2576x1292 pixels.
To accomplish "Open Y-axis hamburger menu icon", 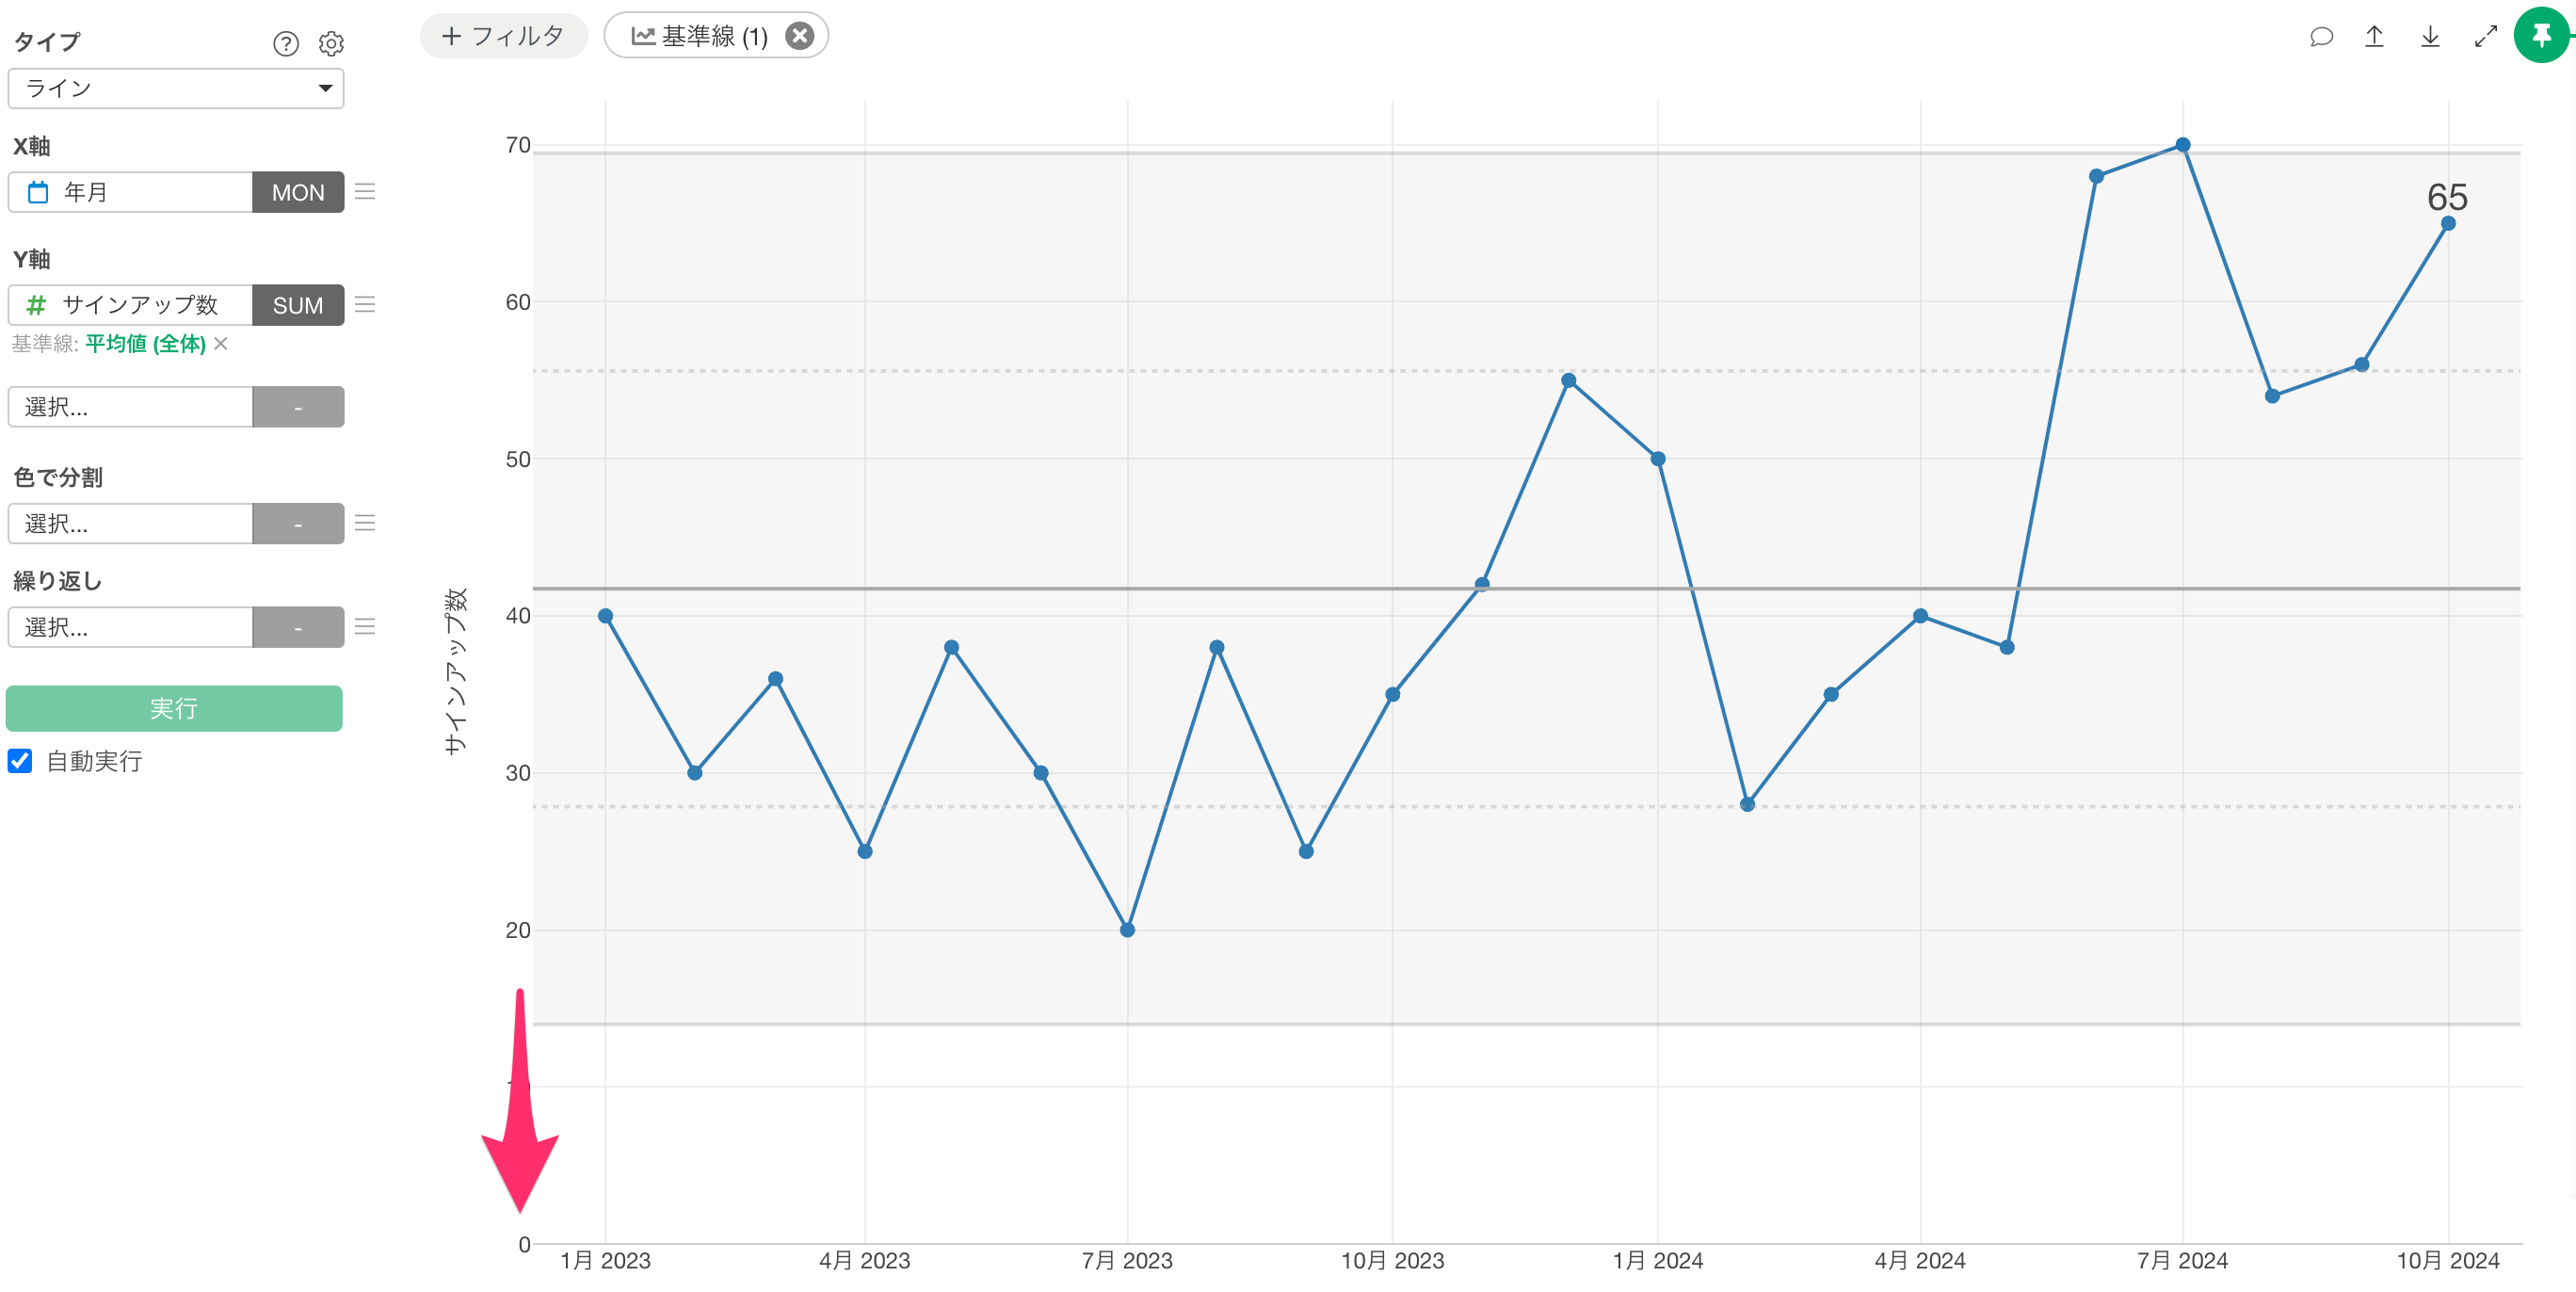I will pyautogui.click(x=365, y=305).
